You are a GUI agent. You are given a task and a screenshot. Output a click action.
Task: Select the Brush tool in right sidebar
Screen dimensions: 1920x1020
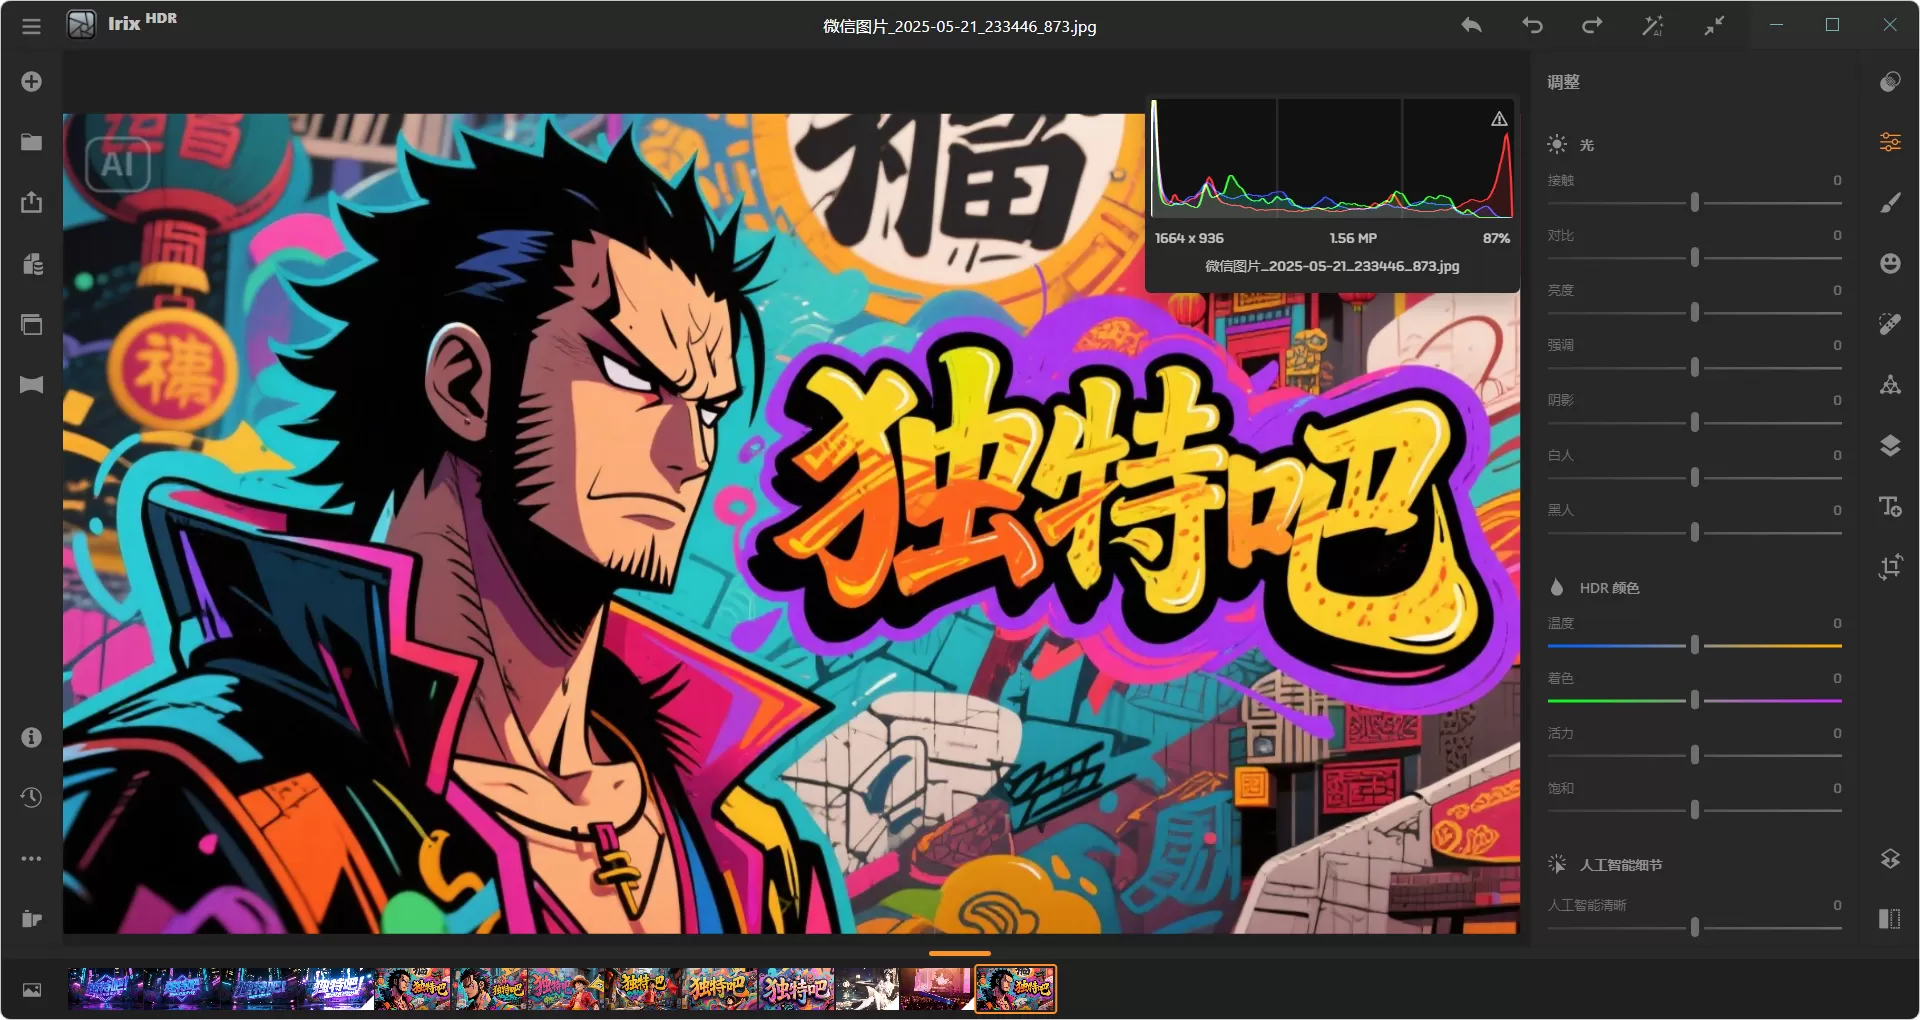tap(1890, 203)
